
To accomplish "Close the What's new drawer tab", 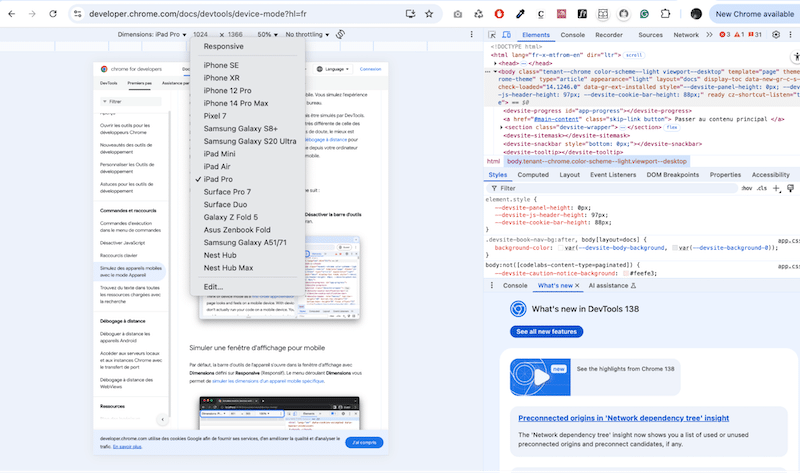I will pos(577,286).
